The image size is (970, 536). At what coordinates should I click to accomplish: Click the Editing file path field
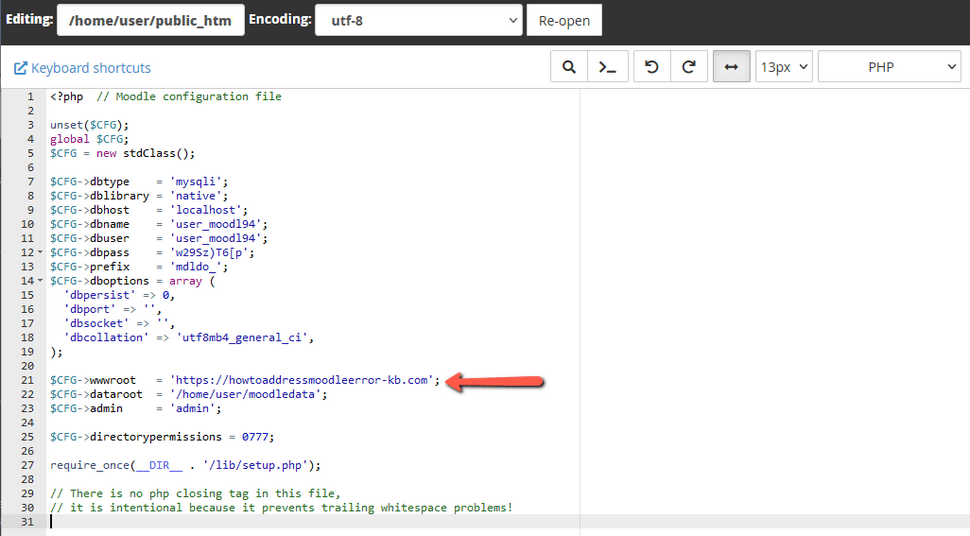coord(150,20)
